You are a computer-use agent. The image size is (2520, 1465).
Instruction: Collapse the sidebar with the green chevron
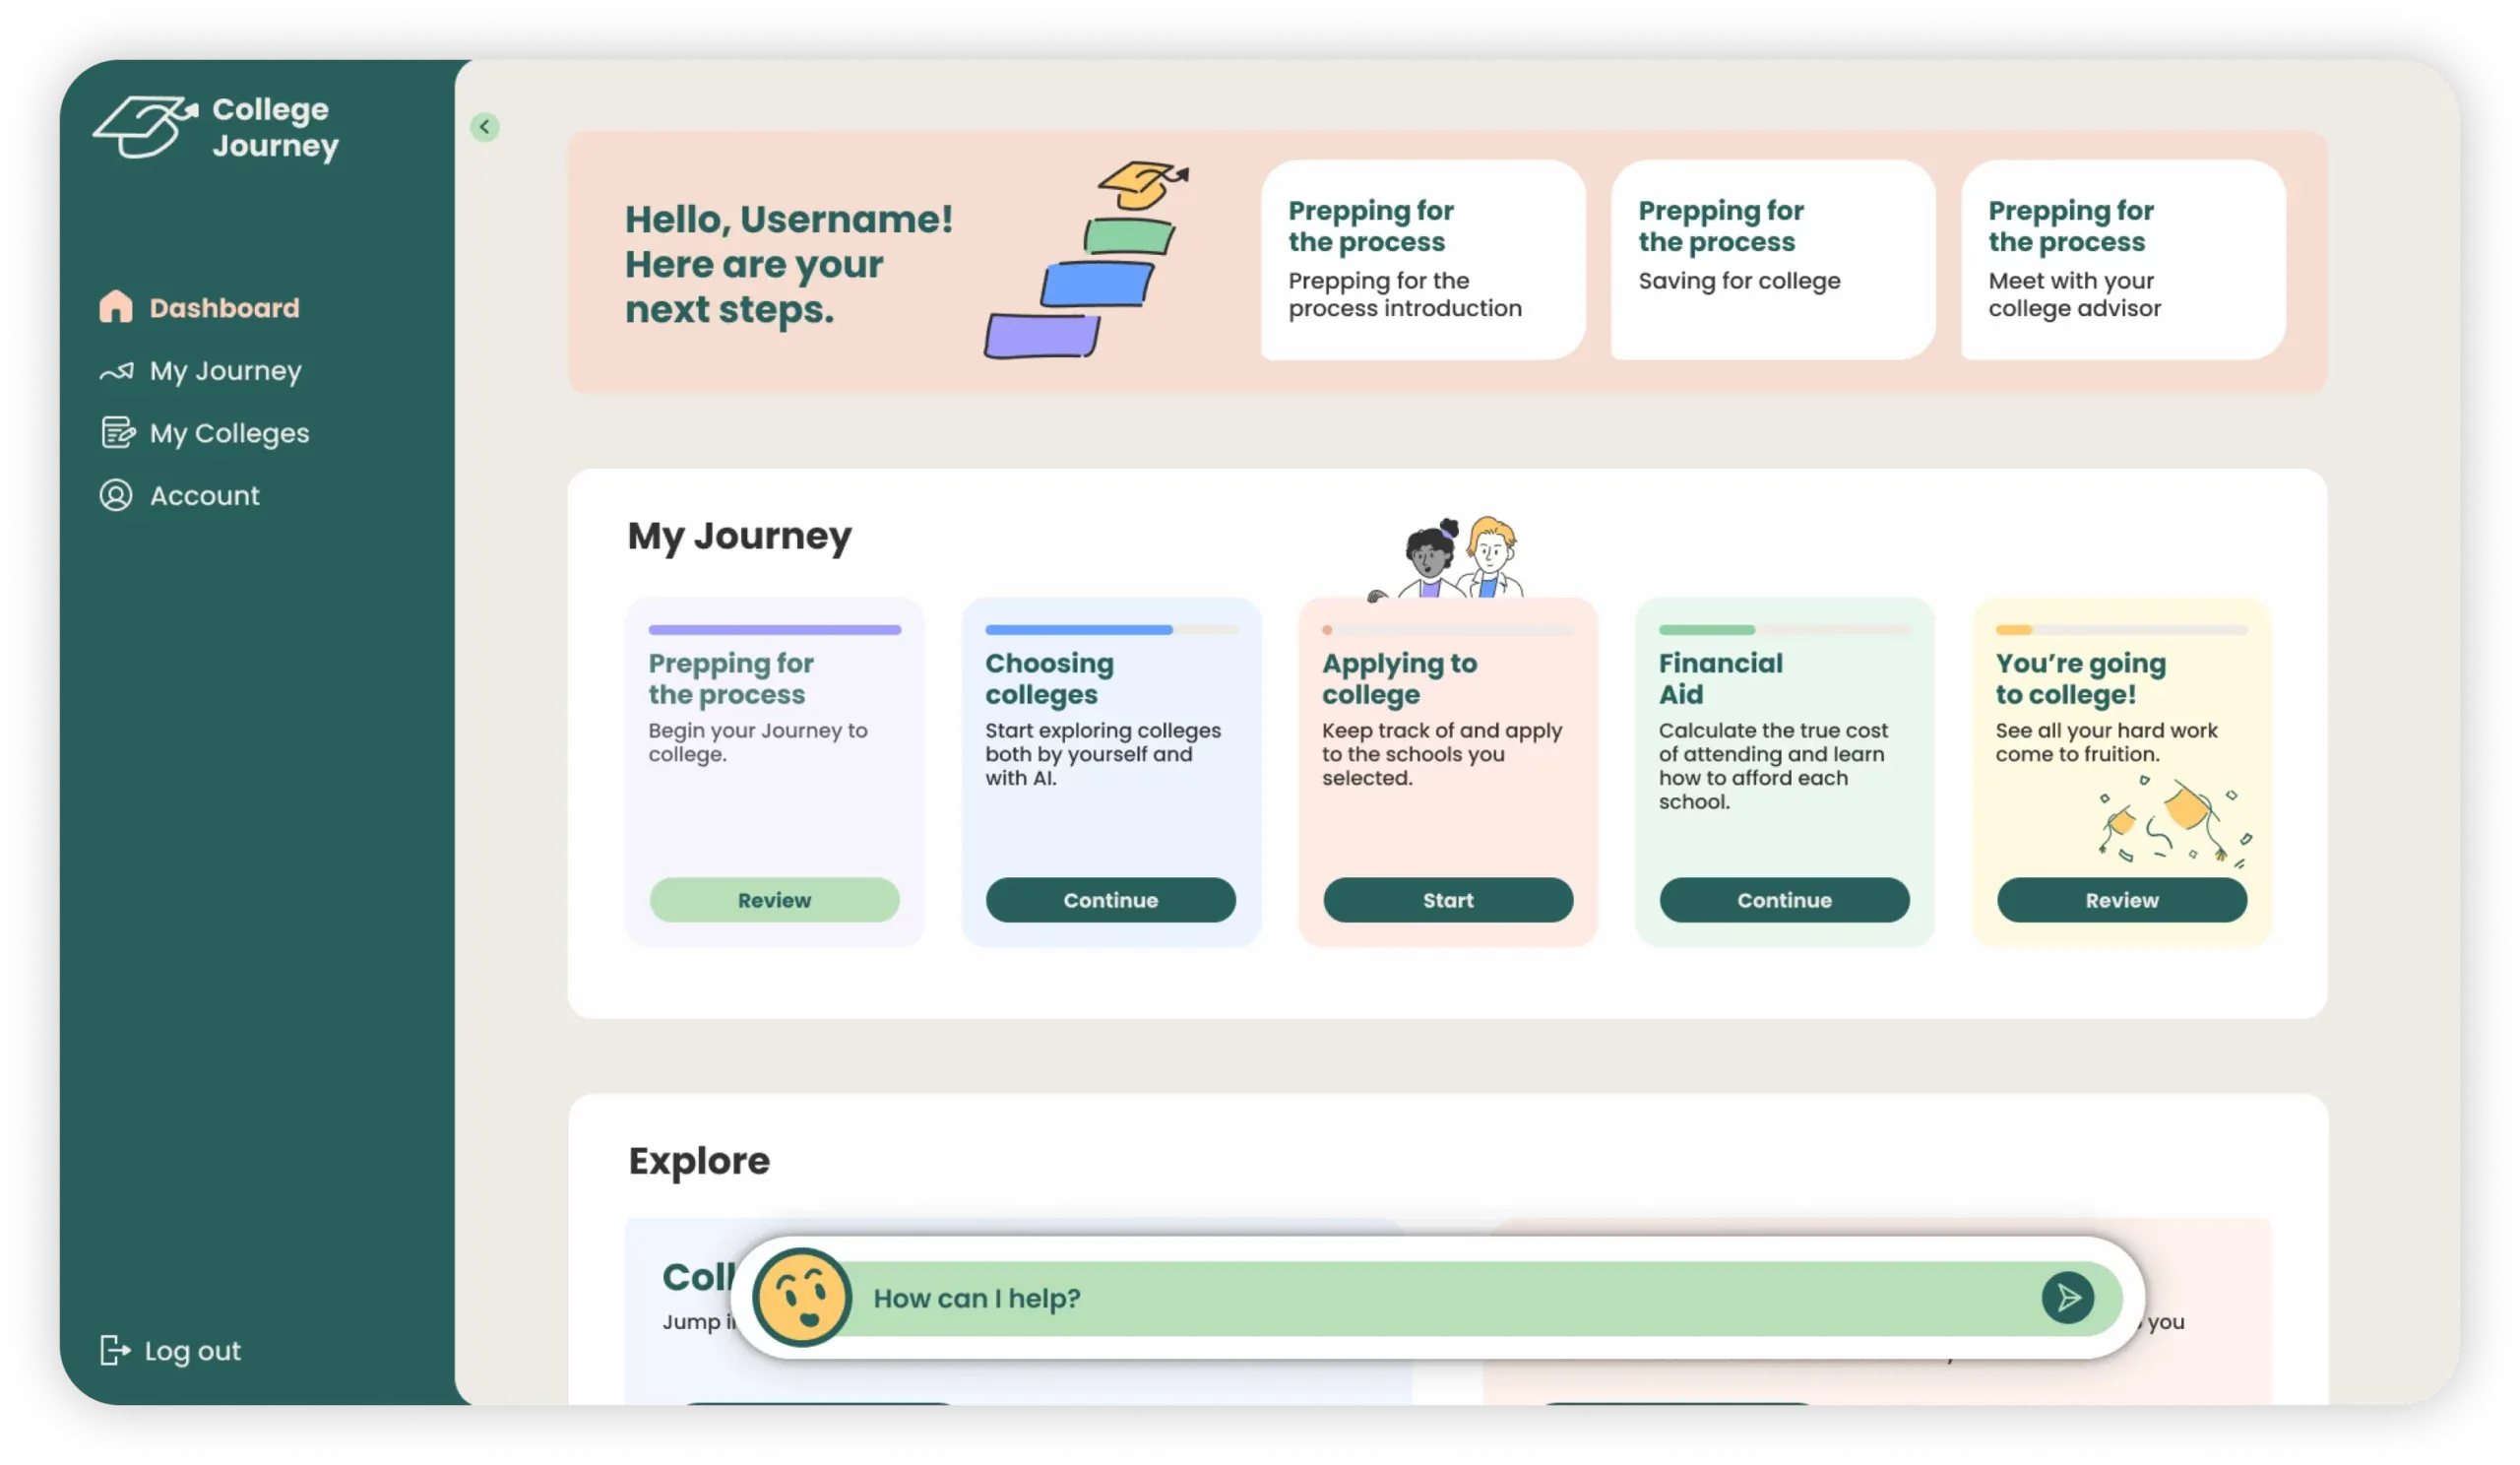(485, 127)
